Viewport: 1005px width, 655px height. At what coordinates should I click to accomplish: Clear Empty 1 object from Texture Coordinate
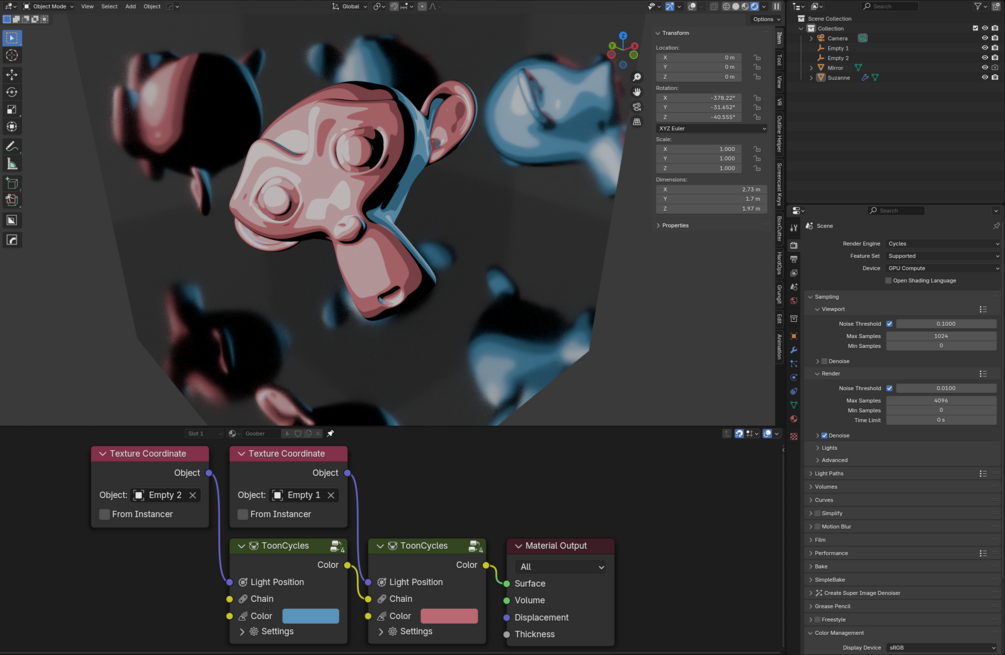331,495
